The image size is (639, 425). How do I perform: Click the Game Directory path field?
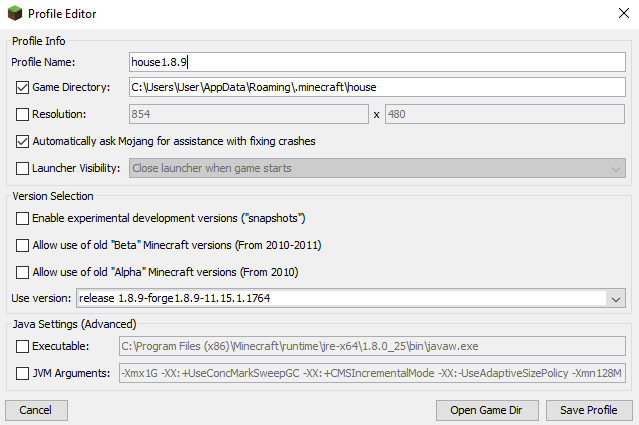376,88
